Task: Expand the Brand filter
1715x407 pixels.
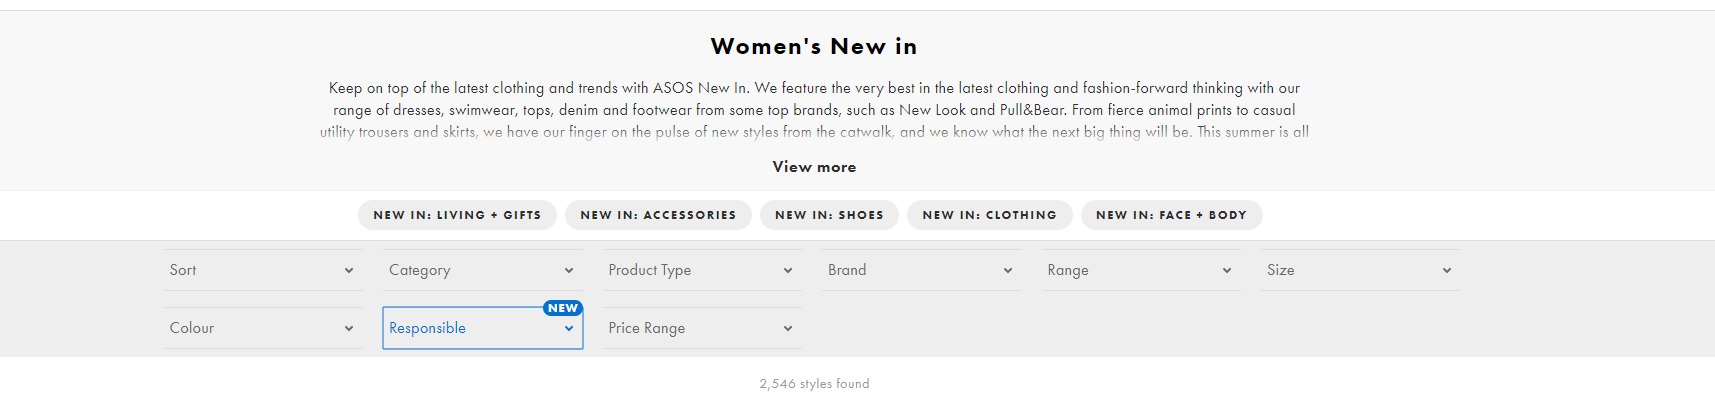Action: pyautogui.click(x=921, y=270)
